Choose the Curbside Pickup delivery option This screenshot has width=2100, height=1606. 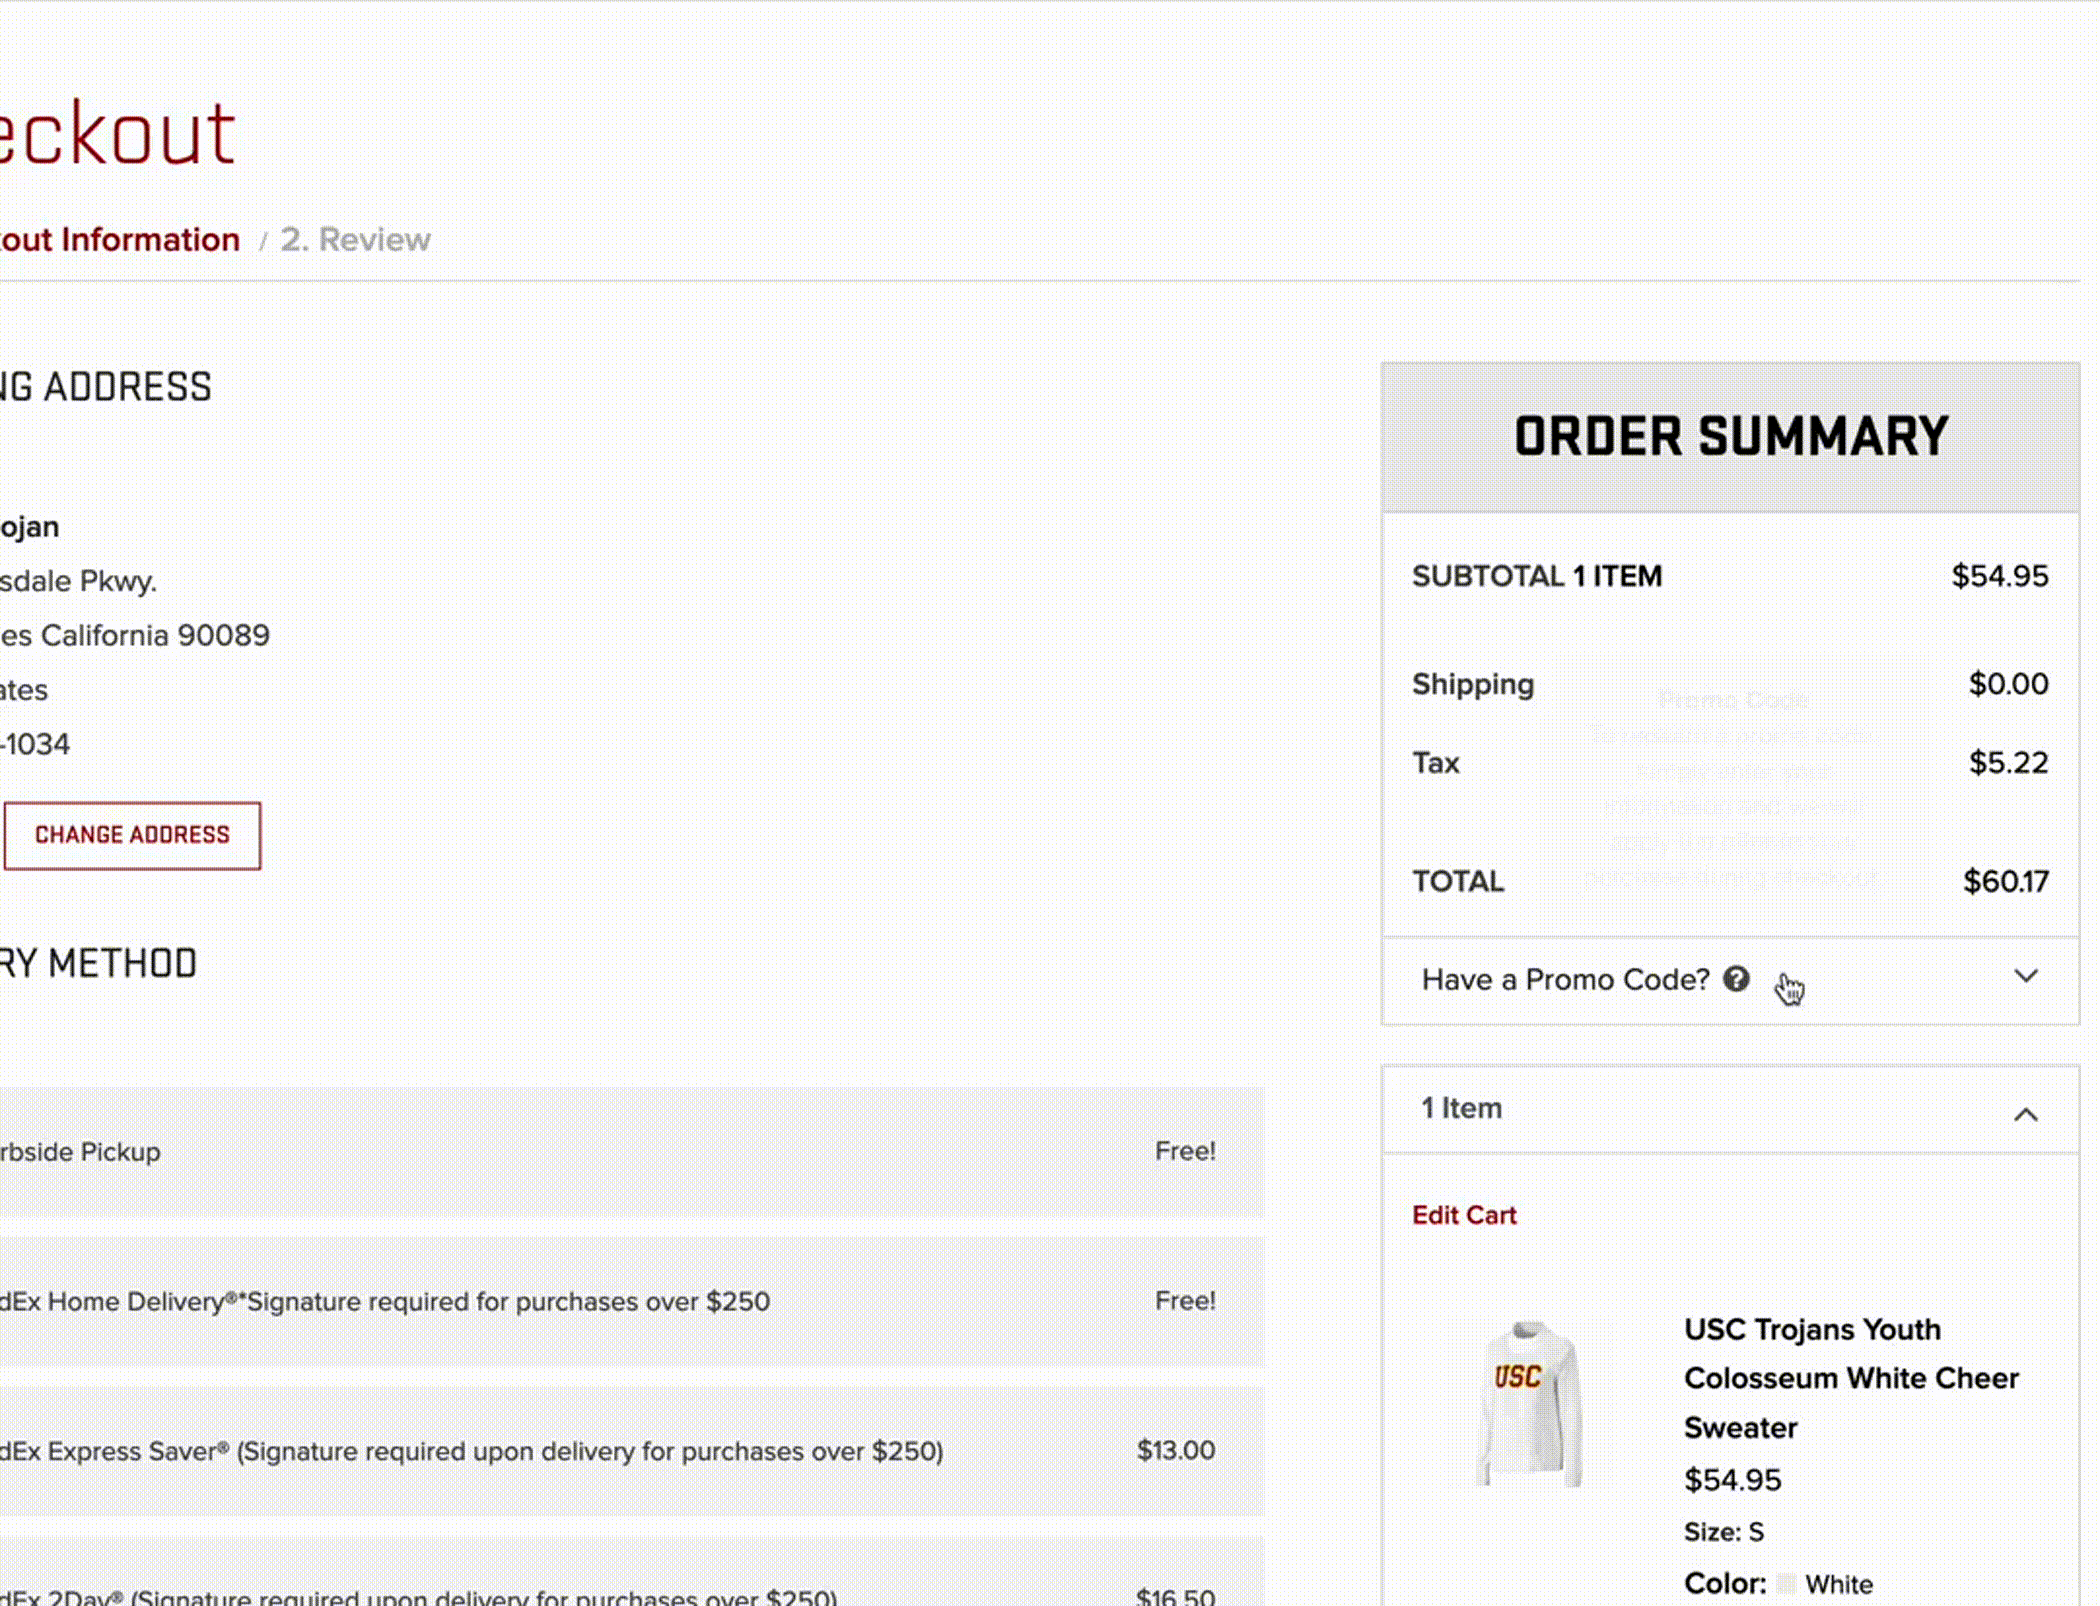pos(631,1152)
